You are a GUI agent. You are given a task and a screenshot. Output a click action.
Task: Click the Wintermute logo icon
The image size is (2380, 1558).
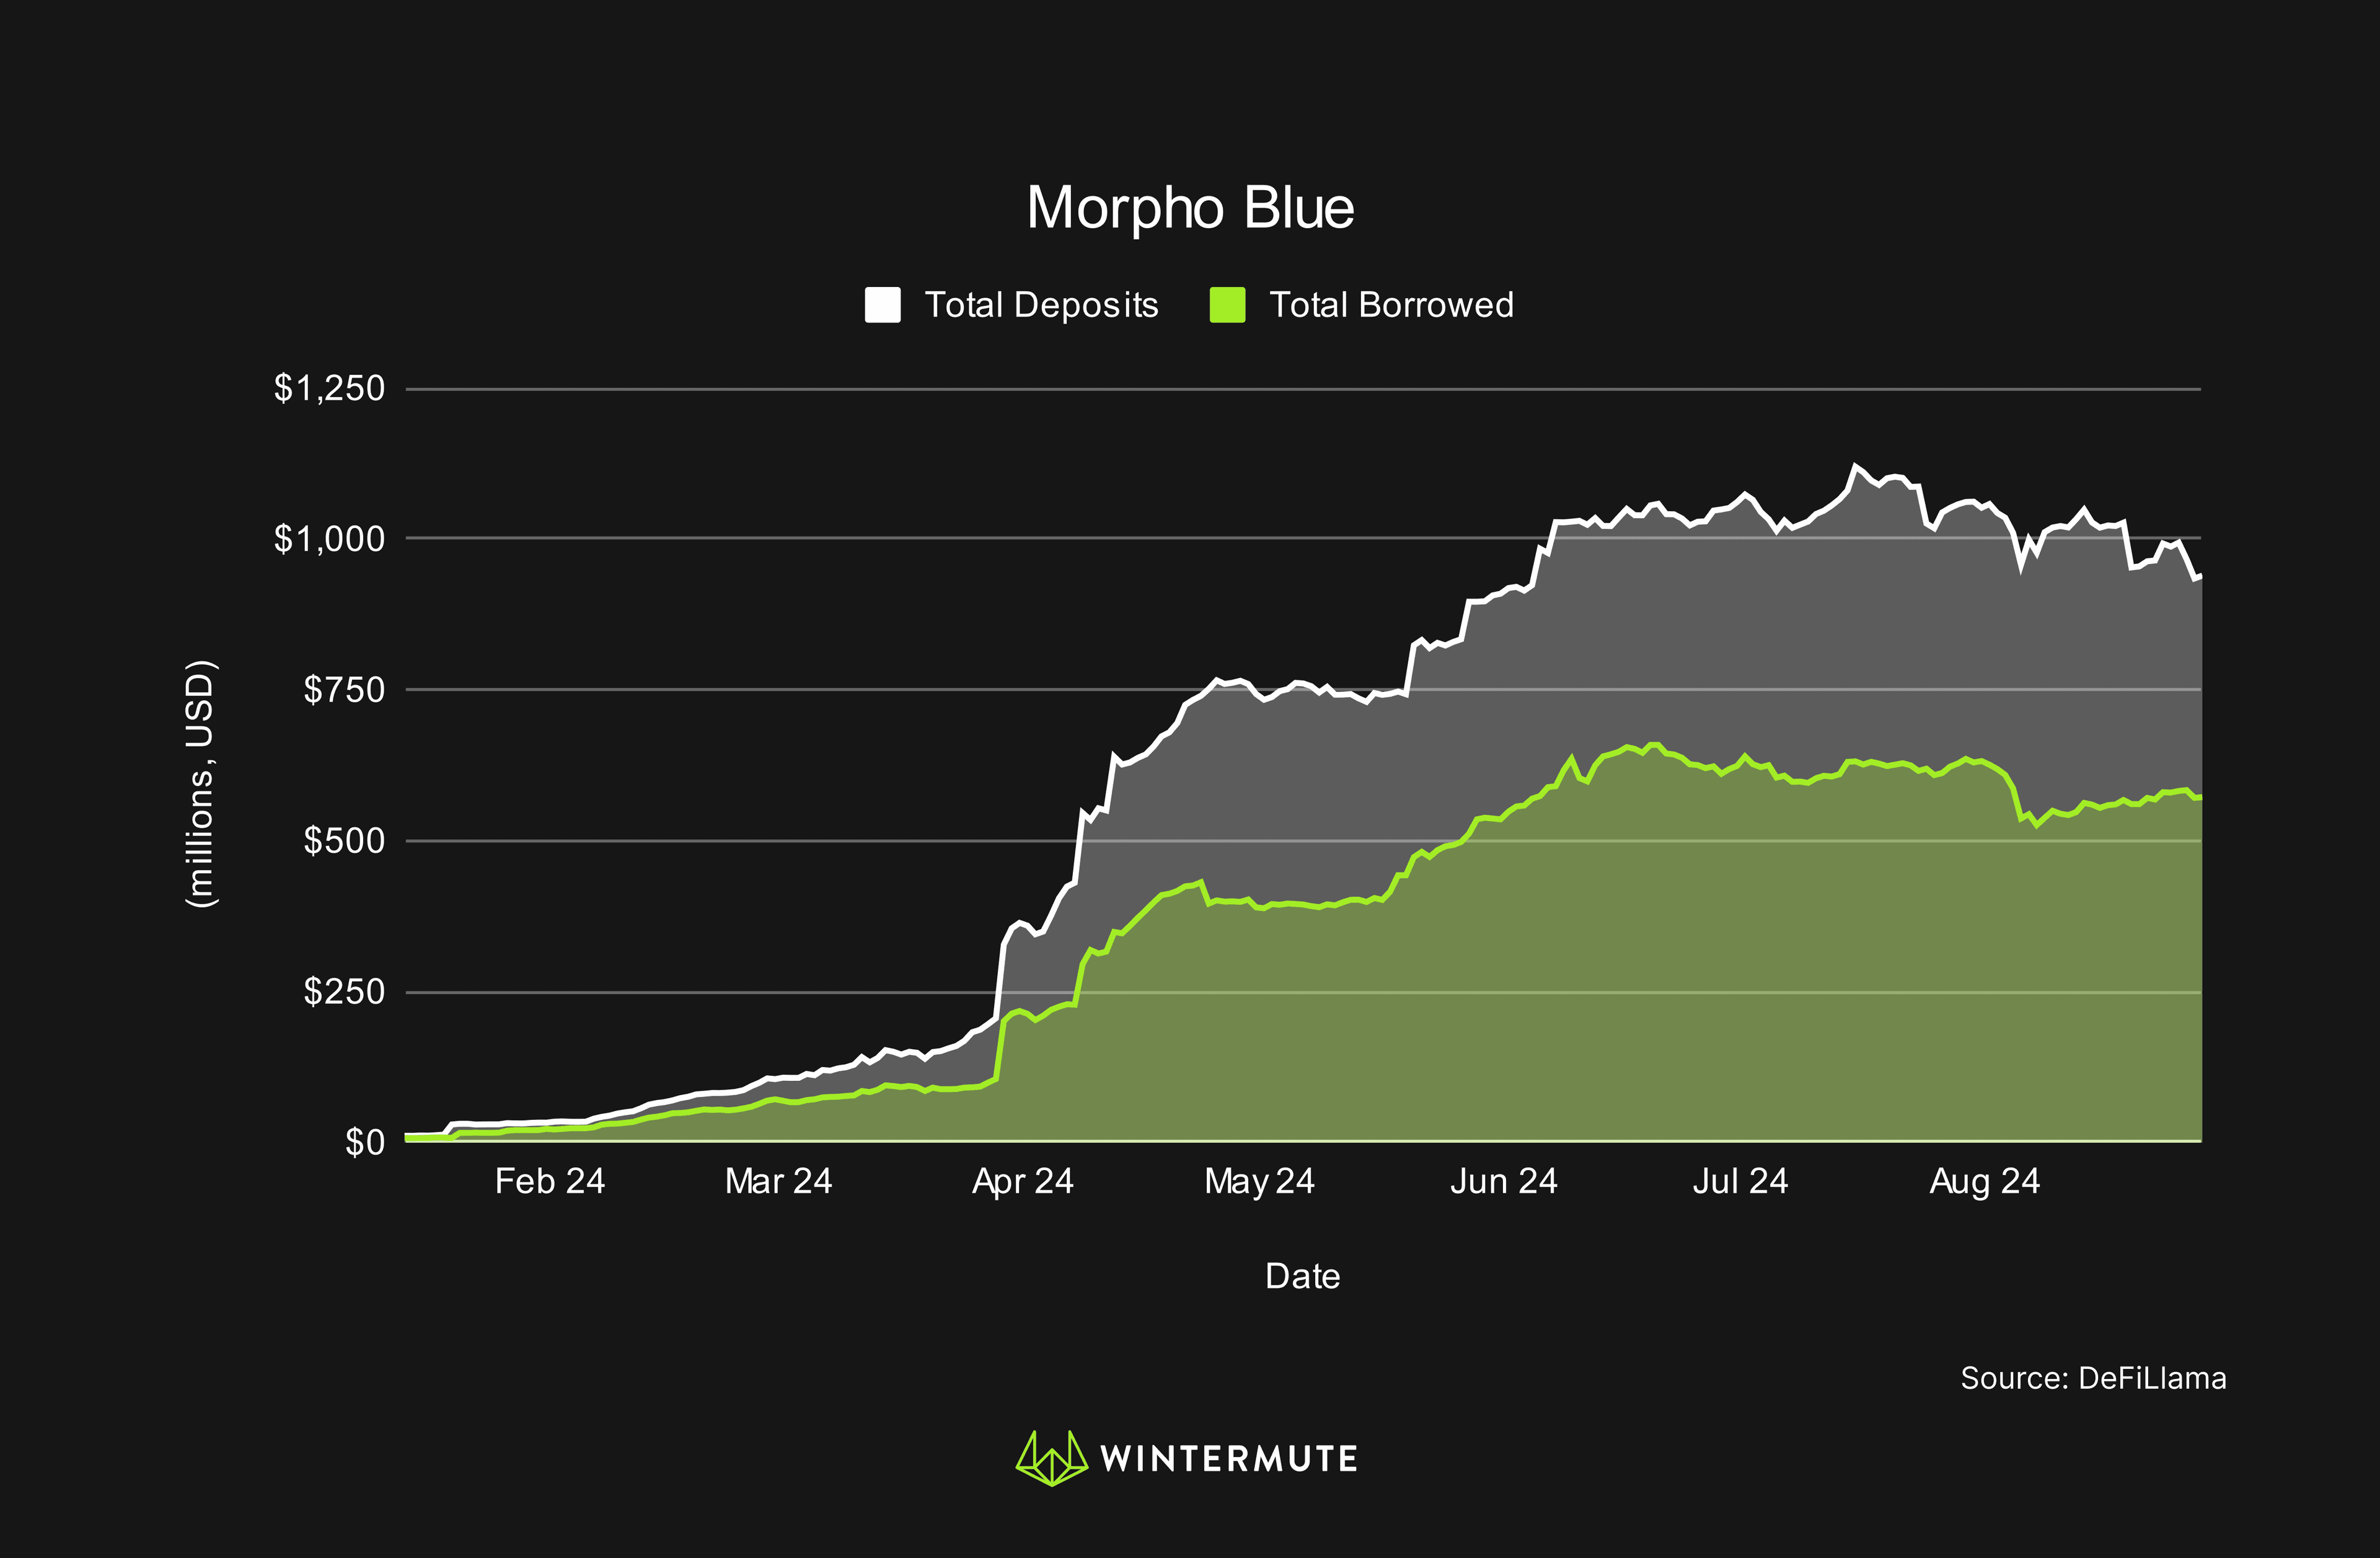click(x=1051, y=1458)
